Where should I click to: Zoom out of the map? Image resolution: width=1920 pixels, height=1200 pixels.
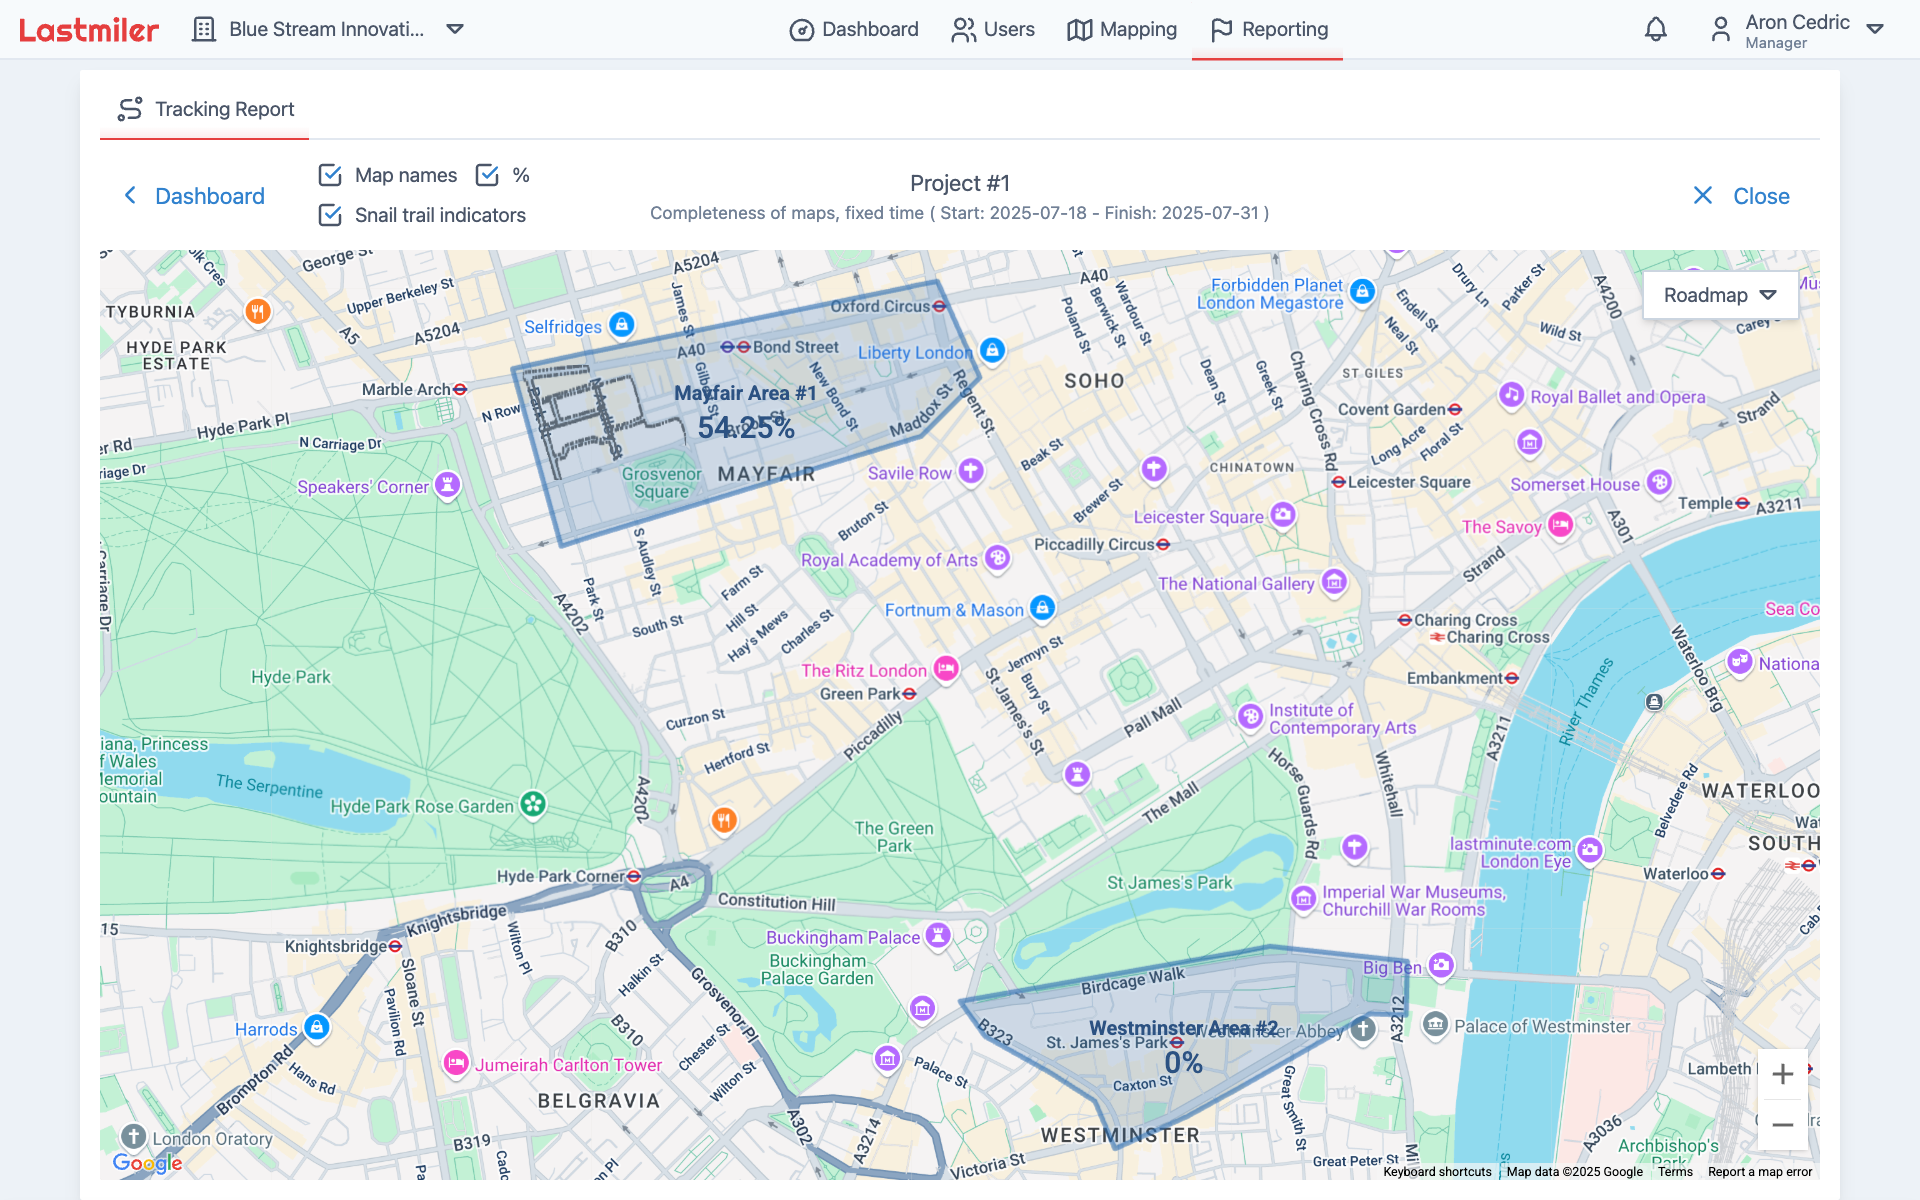tap(1782, 1125)
